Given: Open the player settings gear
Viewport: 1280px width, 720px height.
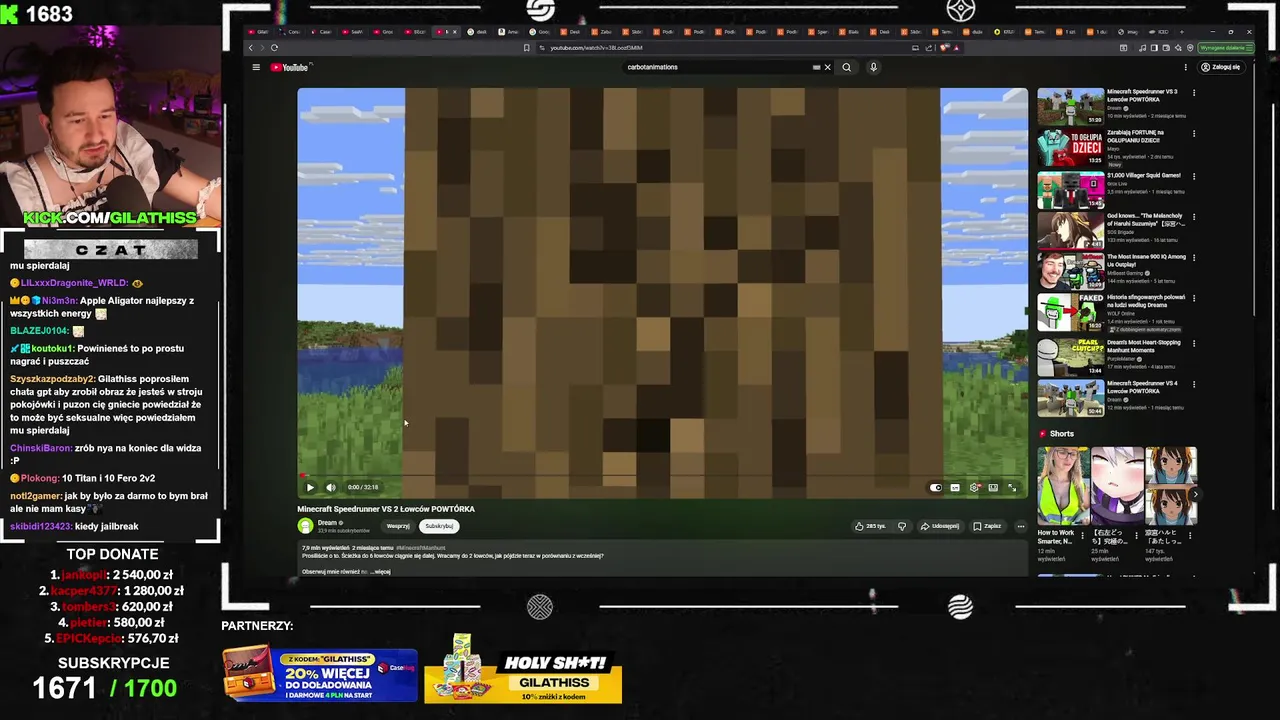Looking at the screenshot, I should coord(974,488).
